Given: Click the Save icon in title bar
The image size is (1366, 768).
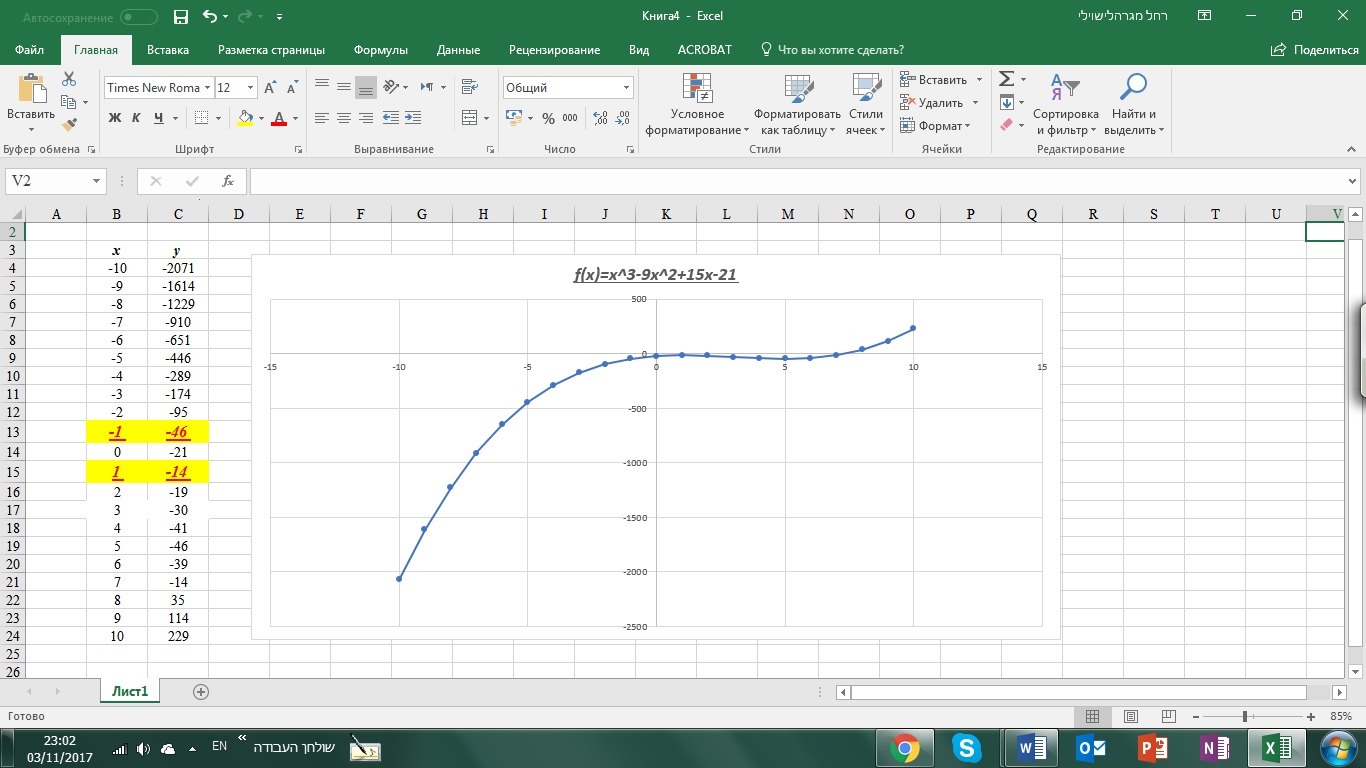Looking at the screenshot, I should 180,17.
